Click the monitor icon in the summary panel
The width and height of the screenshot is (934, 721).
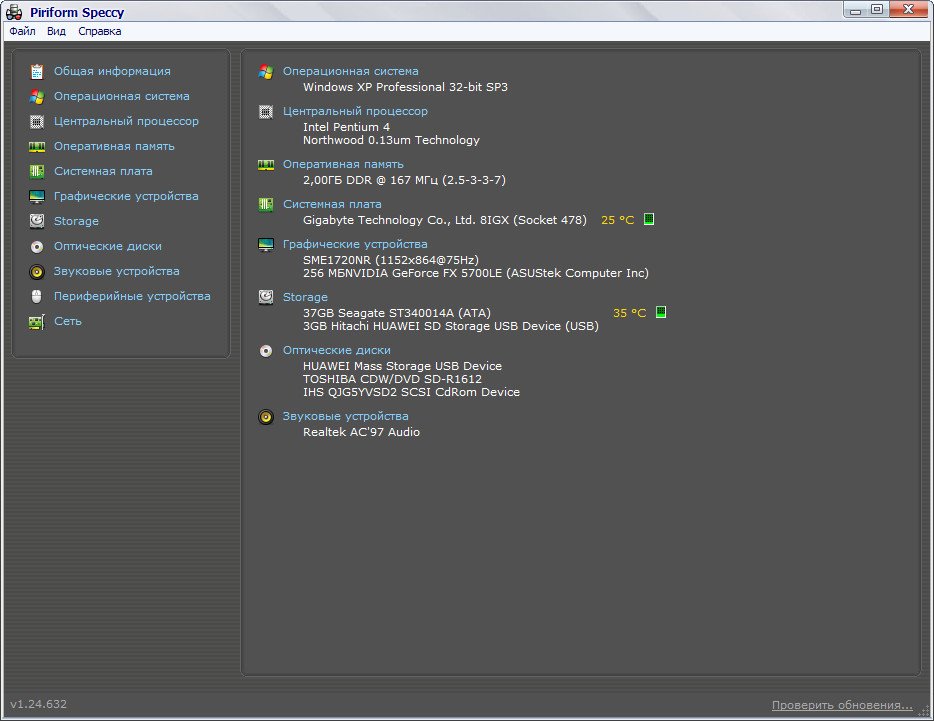pyautogui.click(x=266, y=244)
